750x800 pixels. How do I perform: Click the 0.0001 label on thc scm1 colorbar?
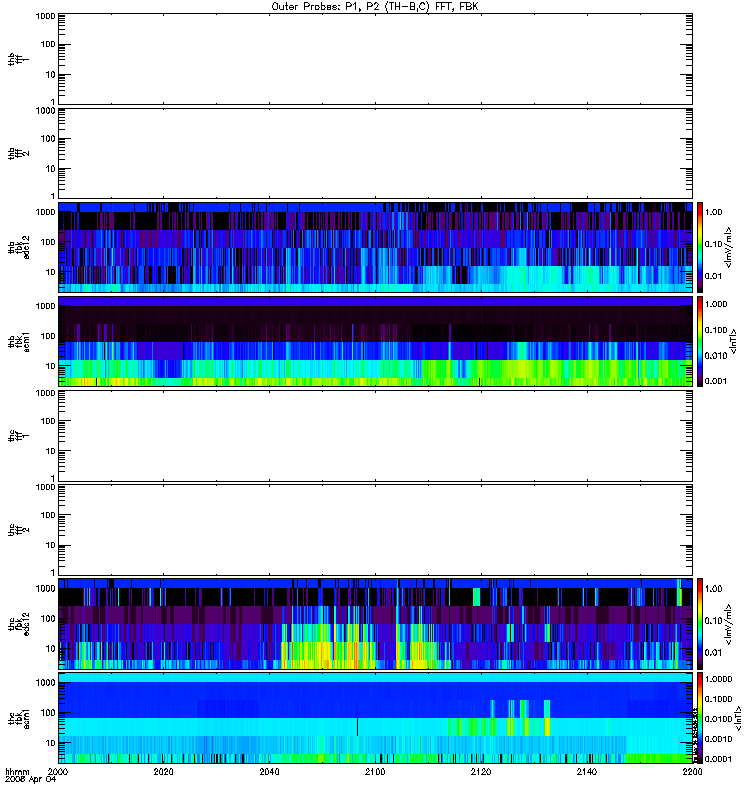pyautogui.click(x=718, y=759)
